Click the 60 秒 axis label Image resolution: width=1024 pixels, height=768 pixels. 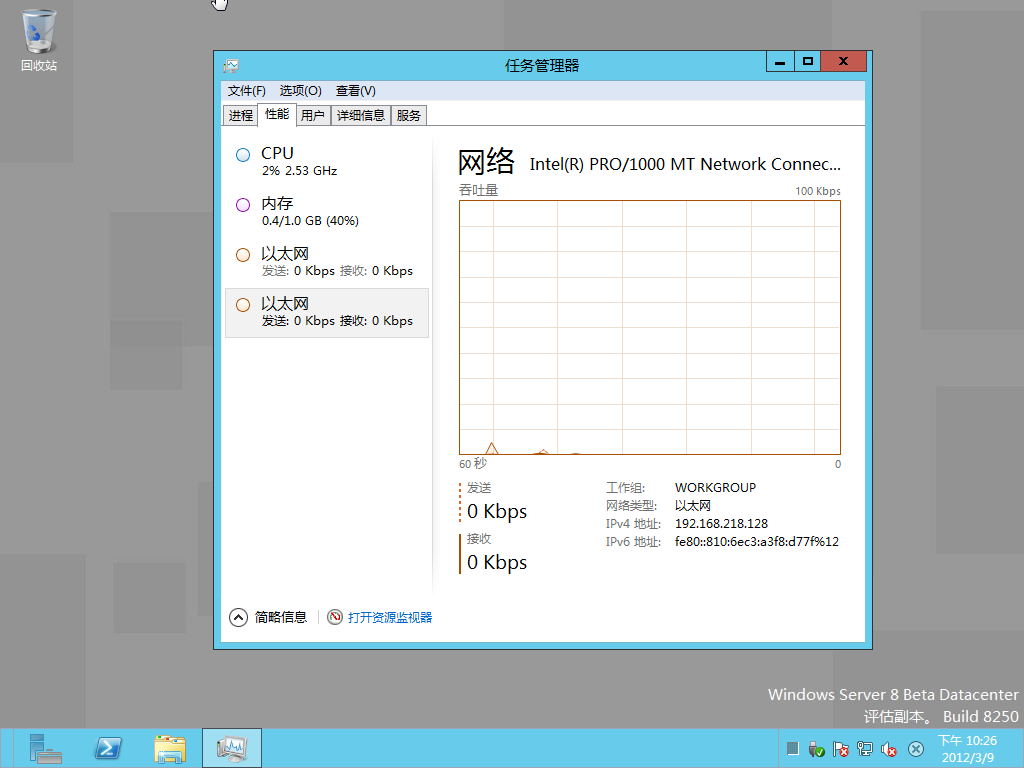tap(473, 464)
